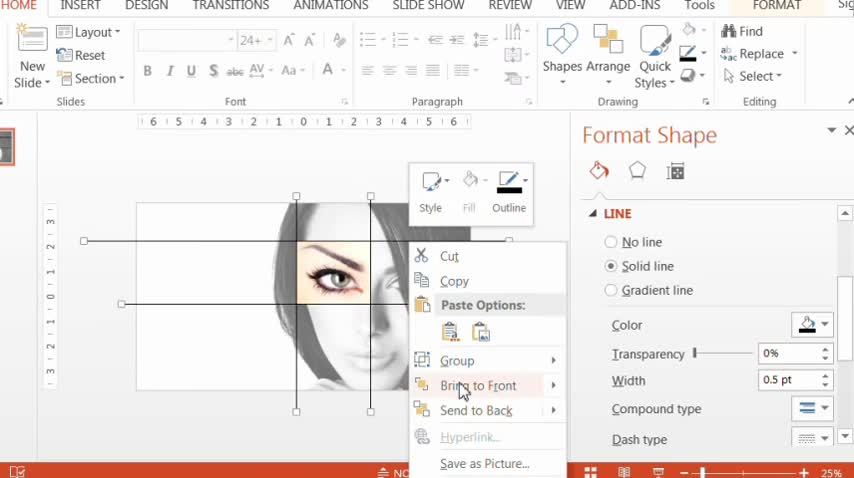Justify the text in the Paragraph group

click(432, 71)
